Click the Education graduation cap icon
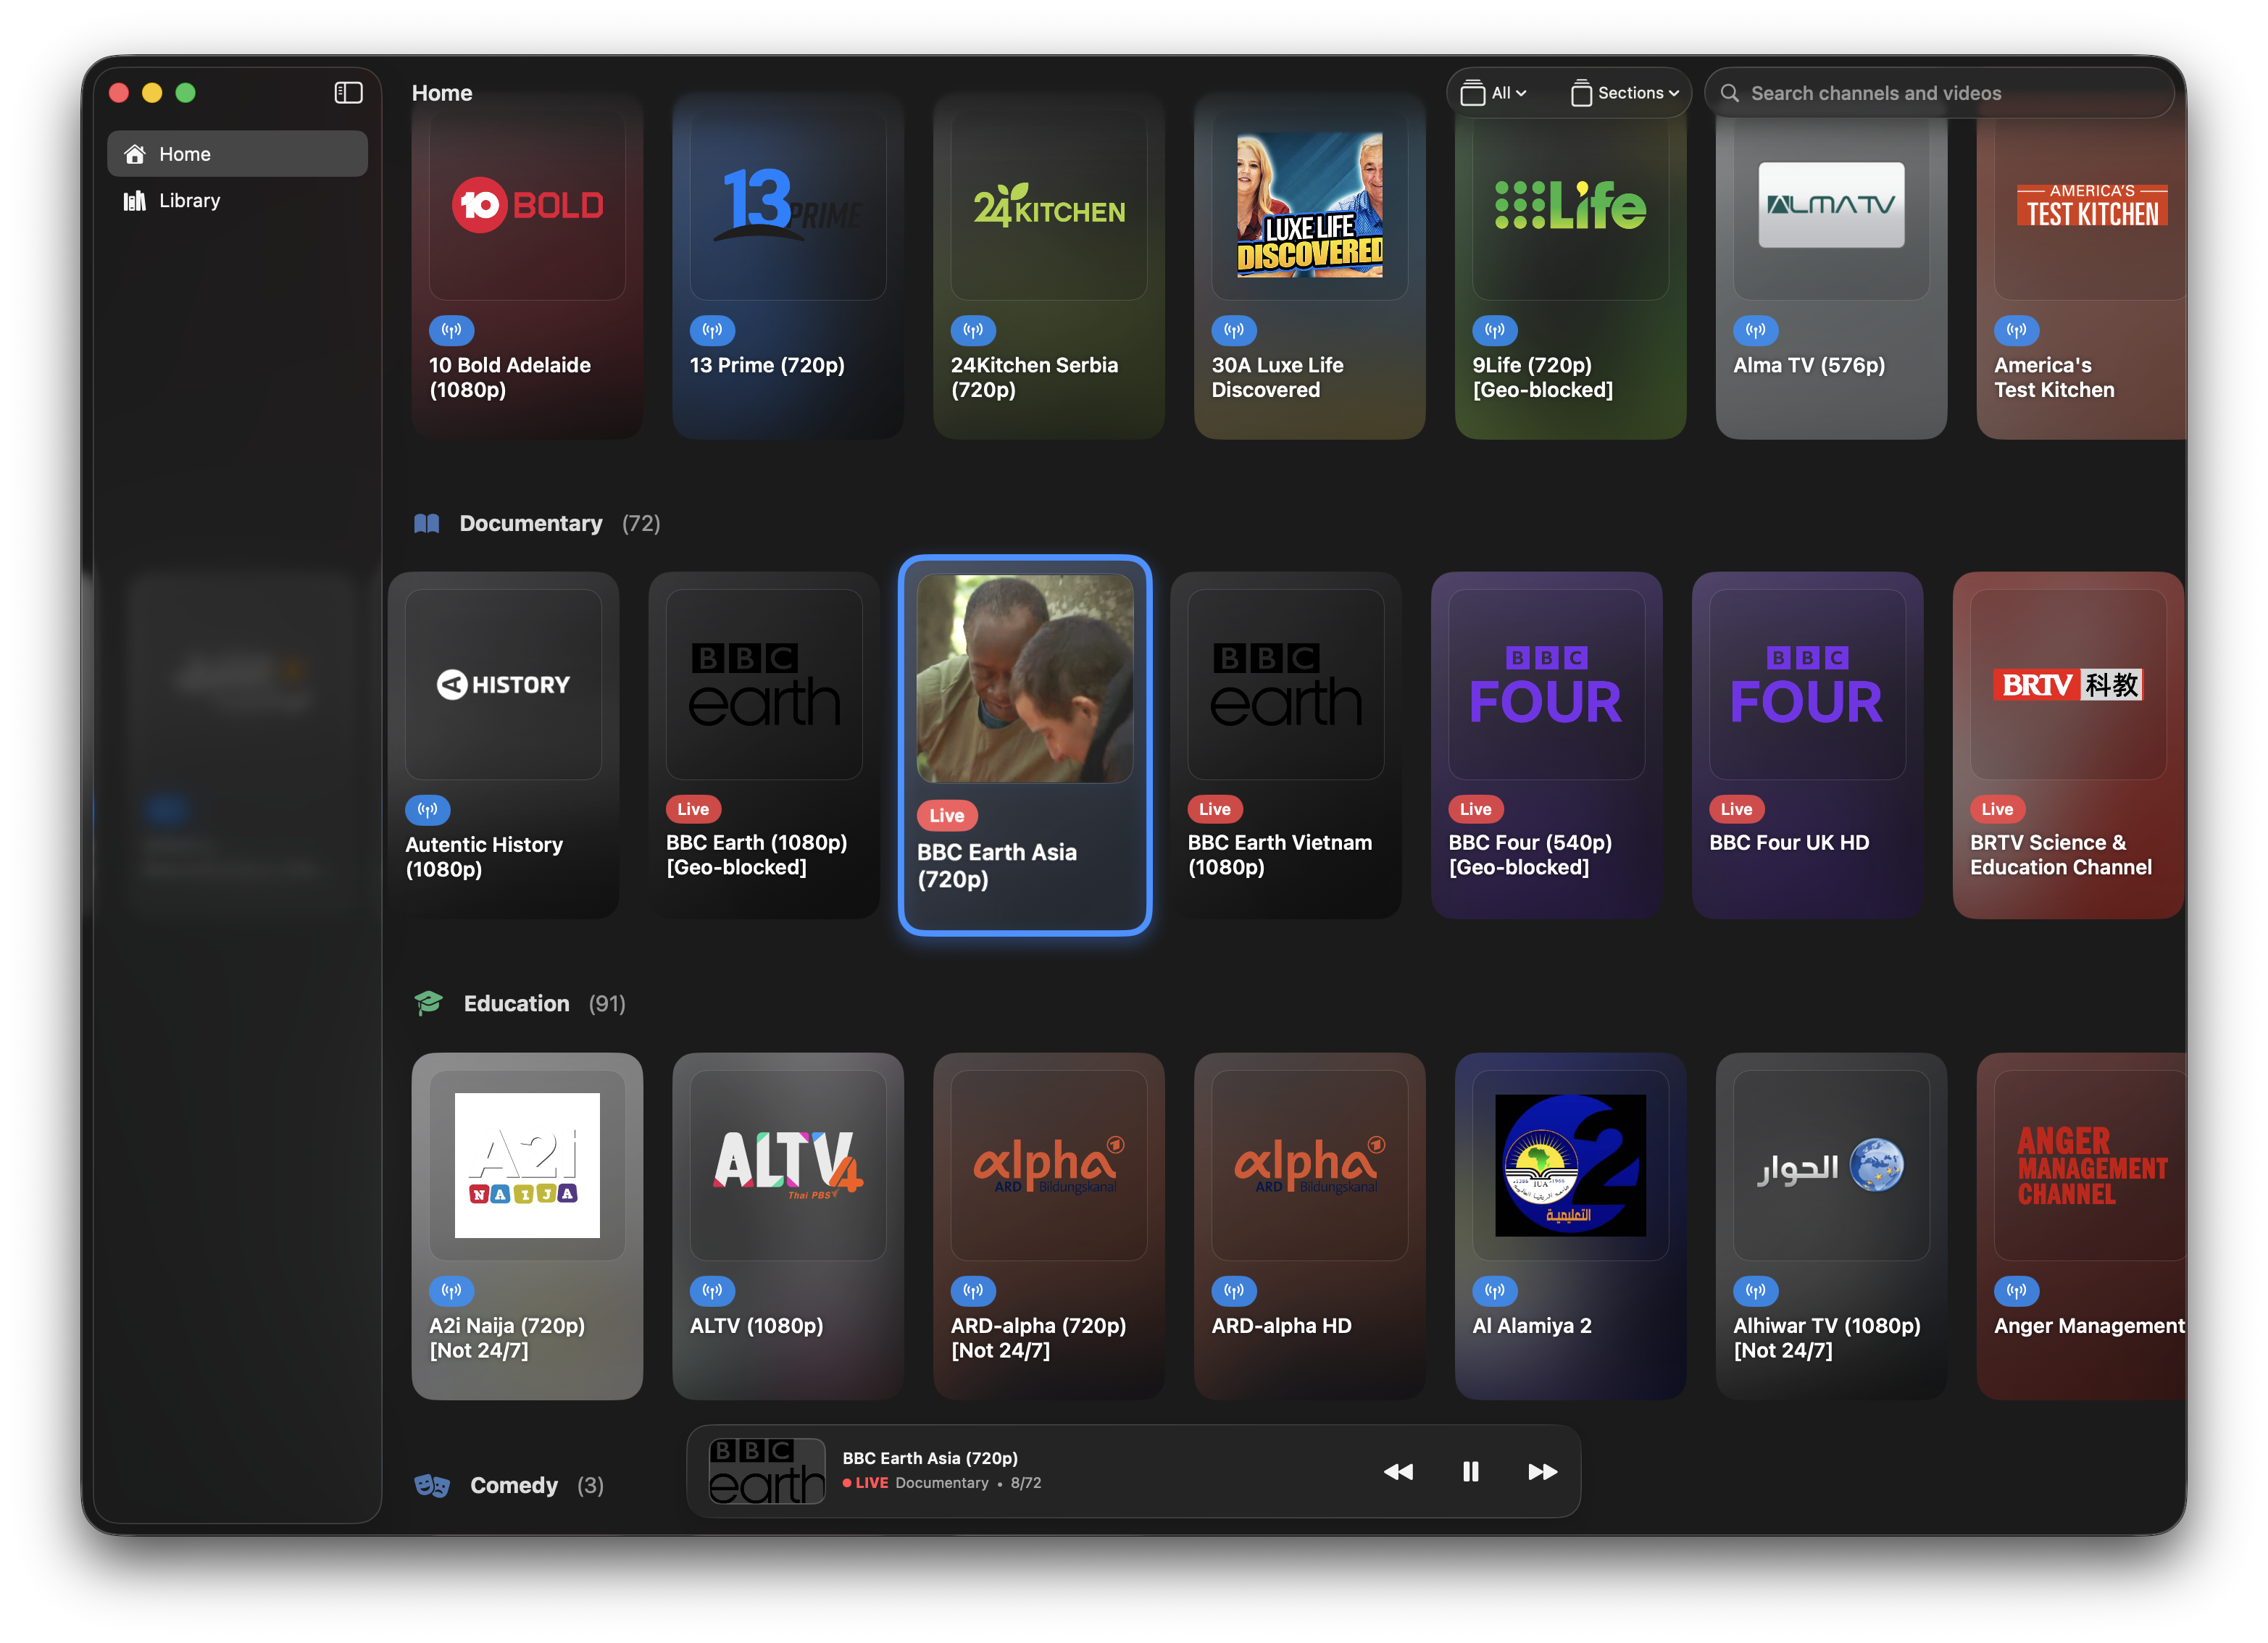The image size is (2268, 1643). pyautogui.click(x=428, y=1002)
